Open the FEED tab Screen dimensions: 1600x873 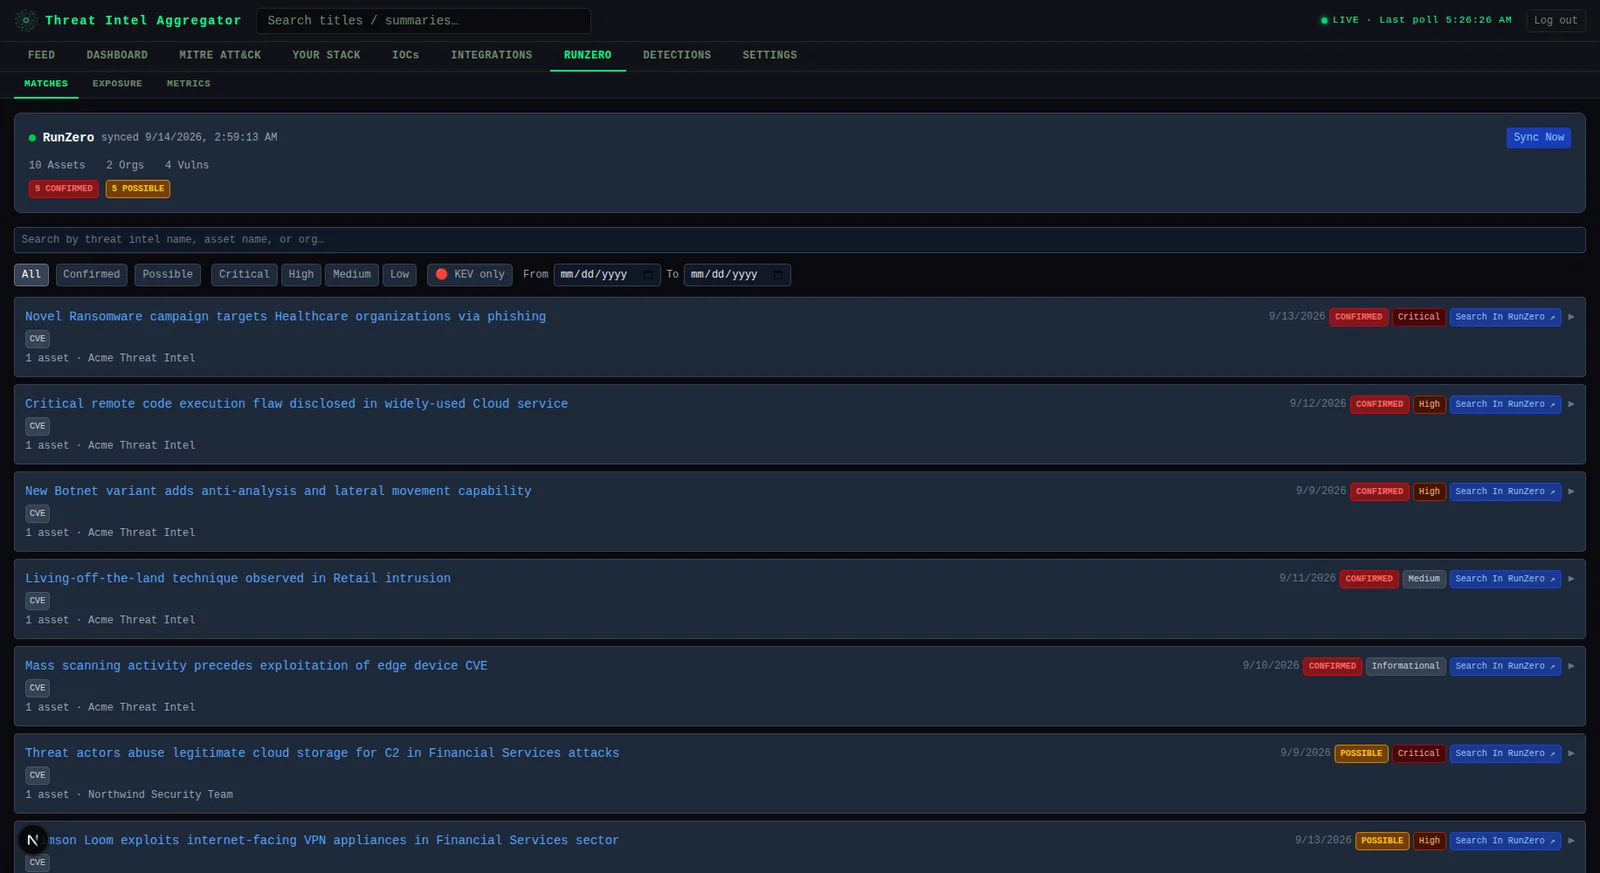(x=41, y=56)
